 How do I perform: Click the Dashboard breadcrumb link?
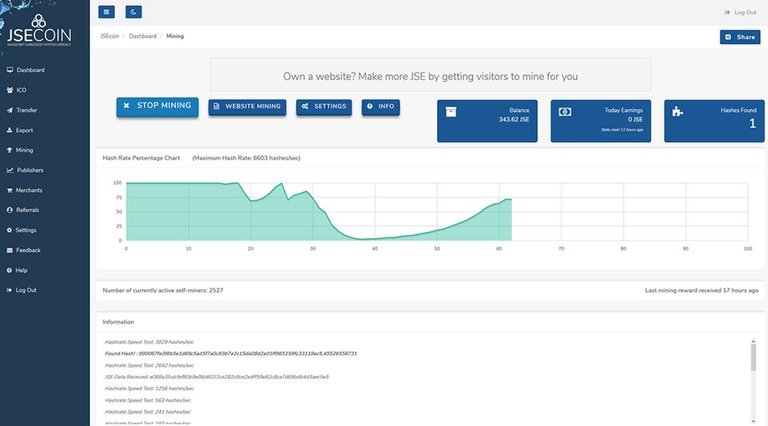pyautogui.click(x=142, y=36)
